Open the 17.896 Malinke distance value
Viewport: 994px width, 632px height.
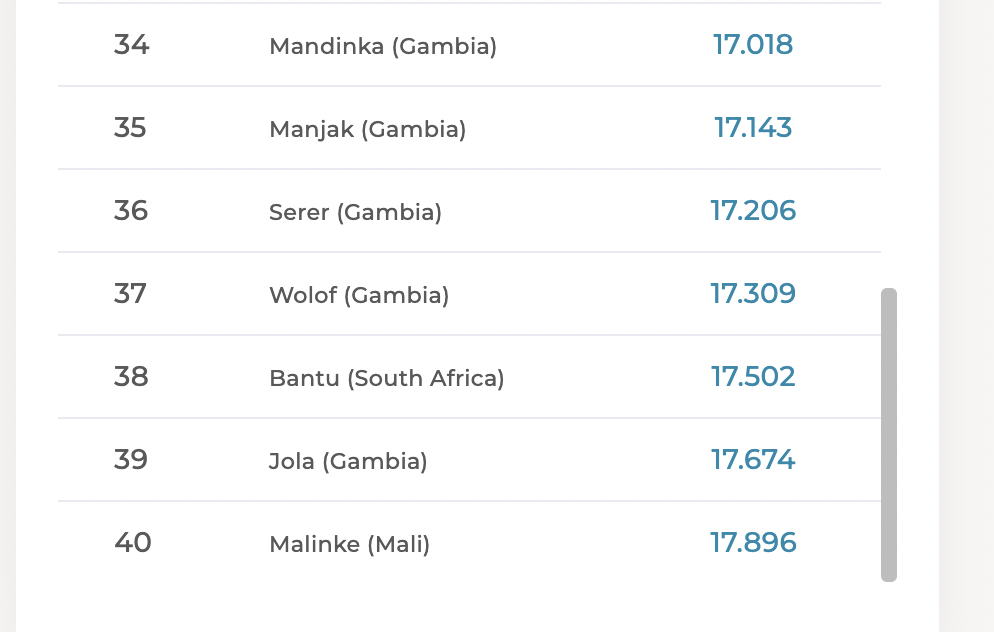coord(752,543)
